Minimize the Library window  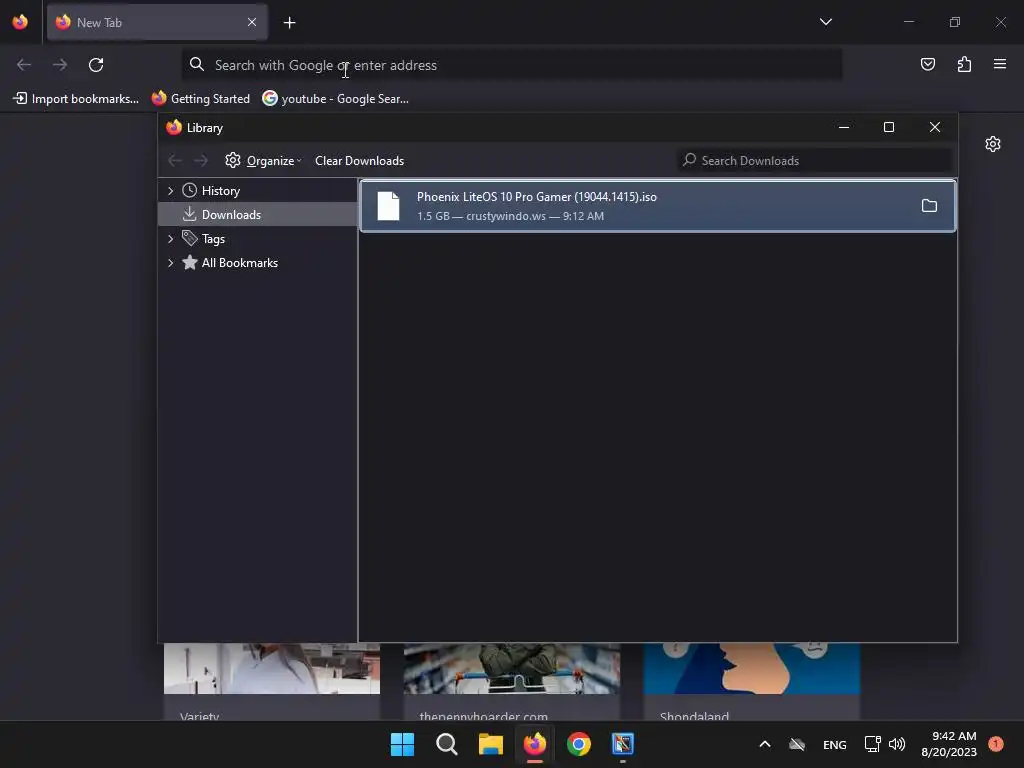pos(844,127)
